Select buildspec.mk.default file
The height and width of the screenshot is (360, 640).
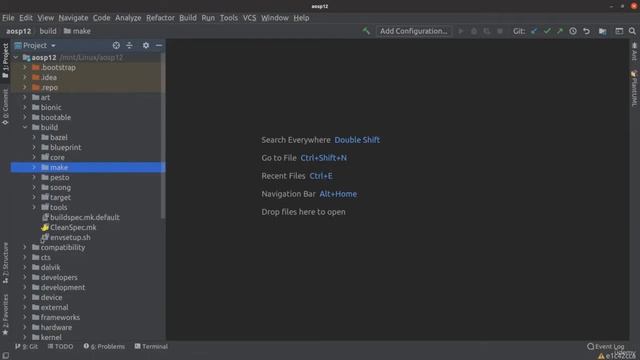[85, 217]
